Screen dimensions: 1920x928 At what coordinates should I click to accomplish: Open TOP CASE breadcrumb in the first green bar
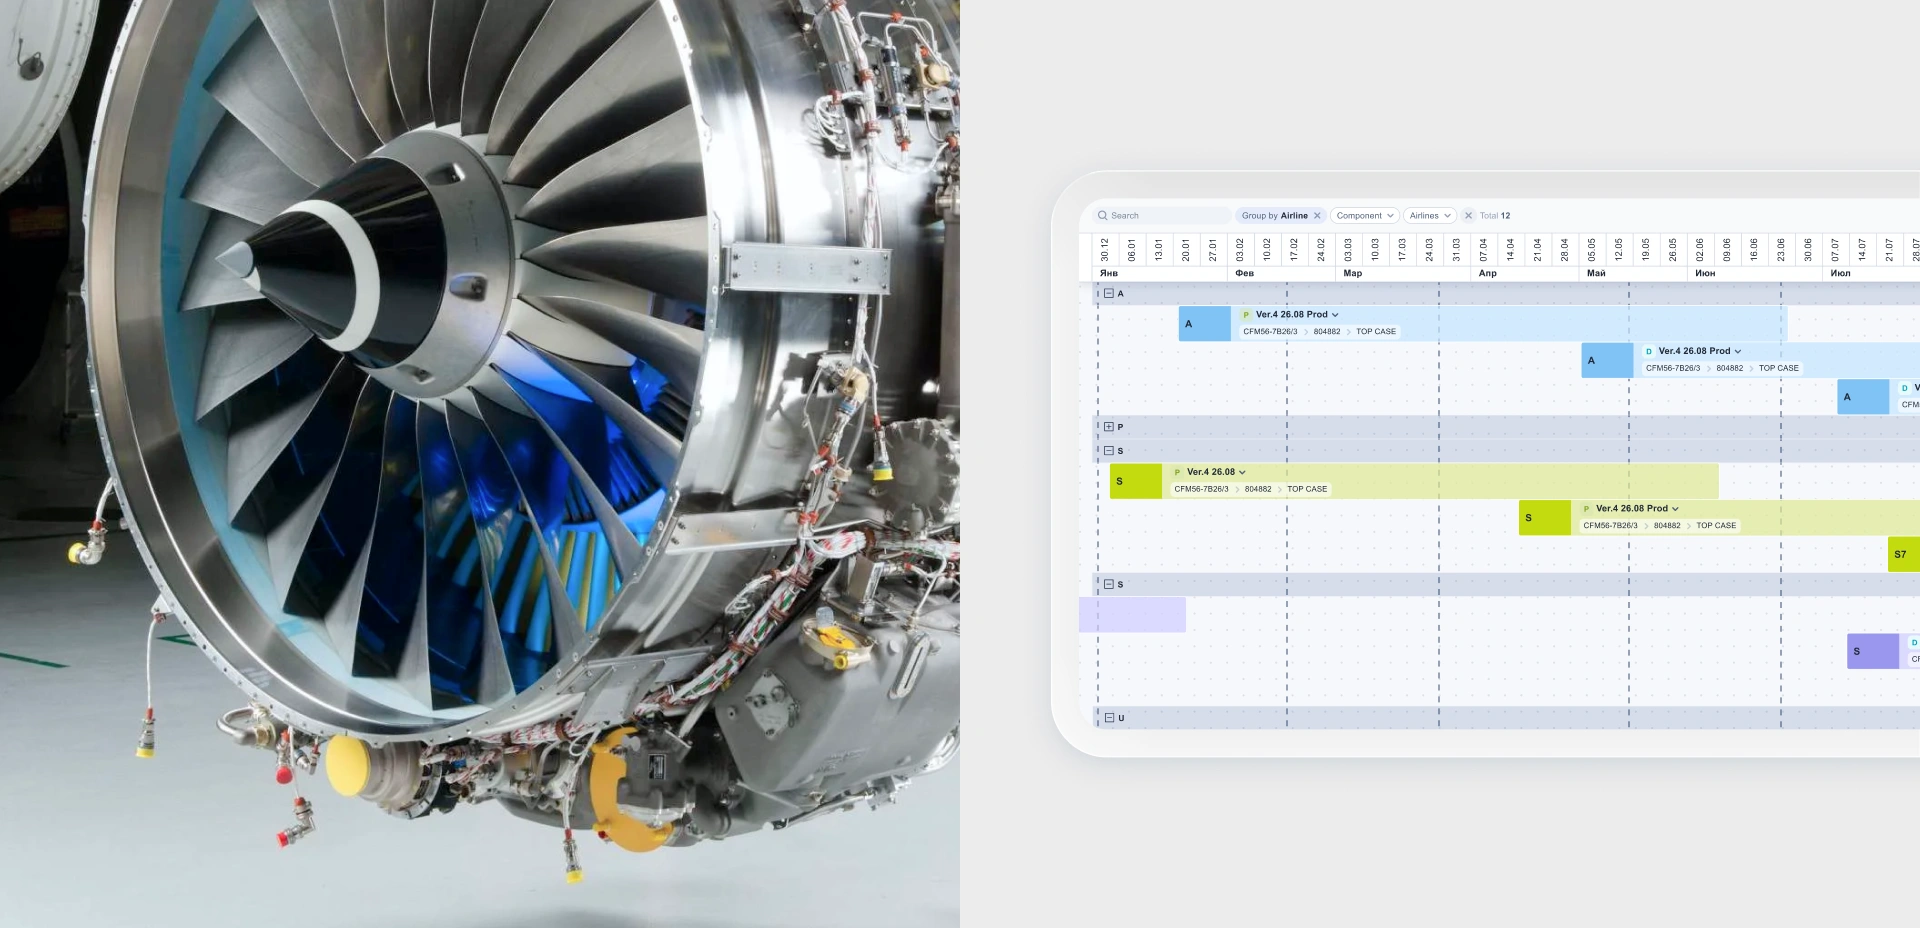[x=1306, y=490]
